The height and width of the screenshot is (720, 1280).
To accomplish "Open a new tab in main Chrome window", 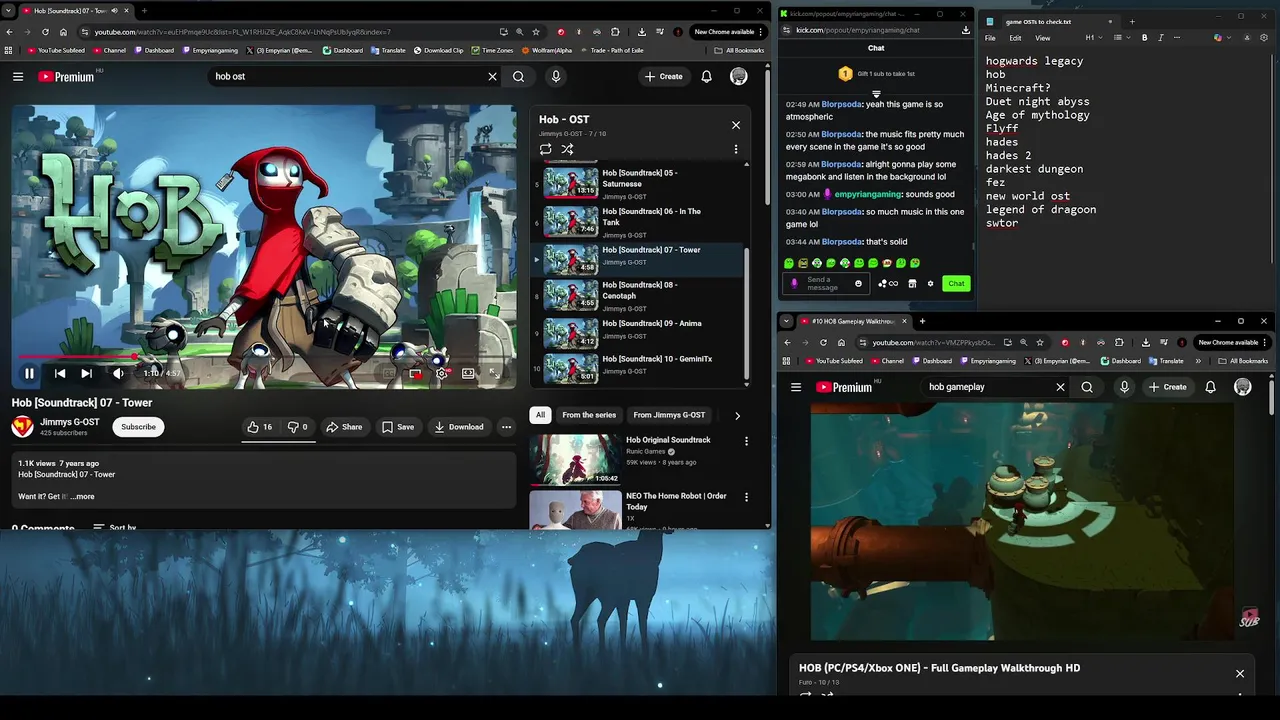I will pos(144,11).
